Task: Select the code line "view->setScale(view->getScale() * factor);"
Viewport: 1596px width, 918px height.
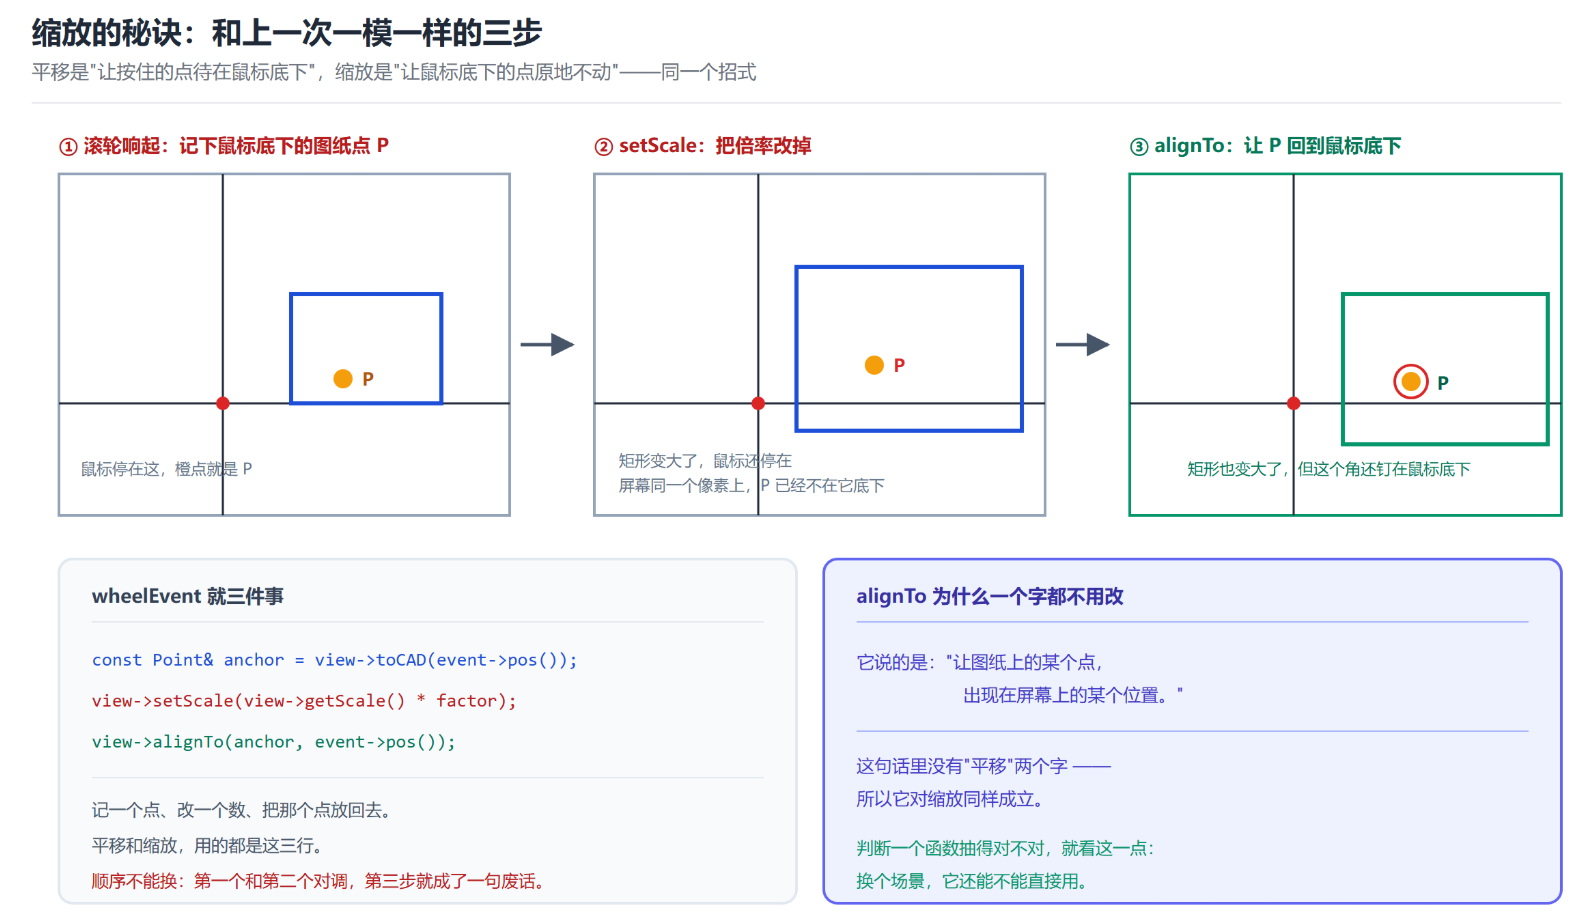Action: (304, 701)
